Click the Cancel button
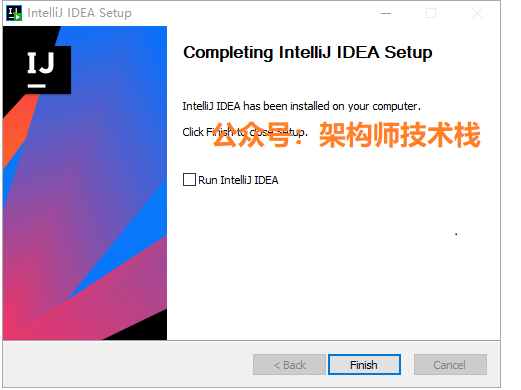Viewport: 521px width, 390px height. [x=450, y=364]
